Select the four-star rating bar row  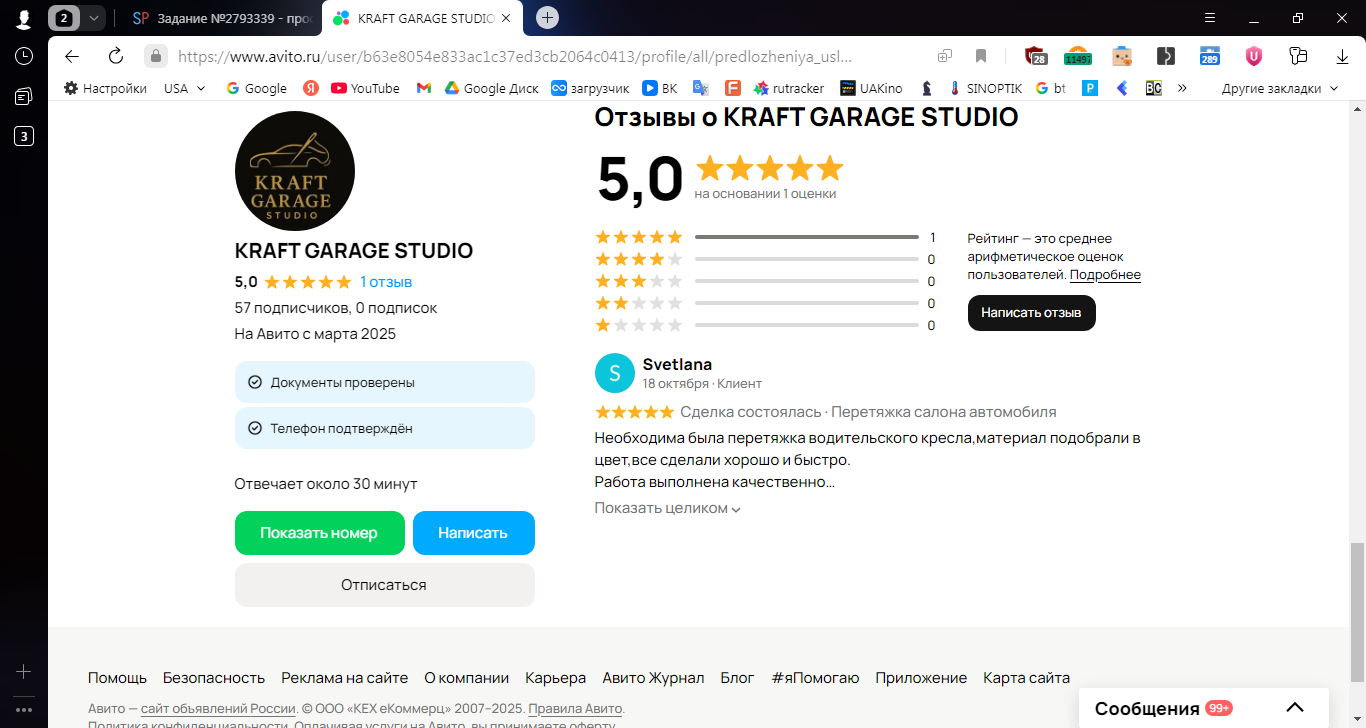765,259
